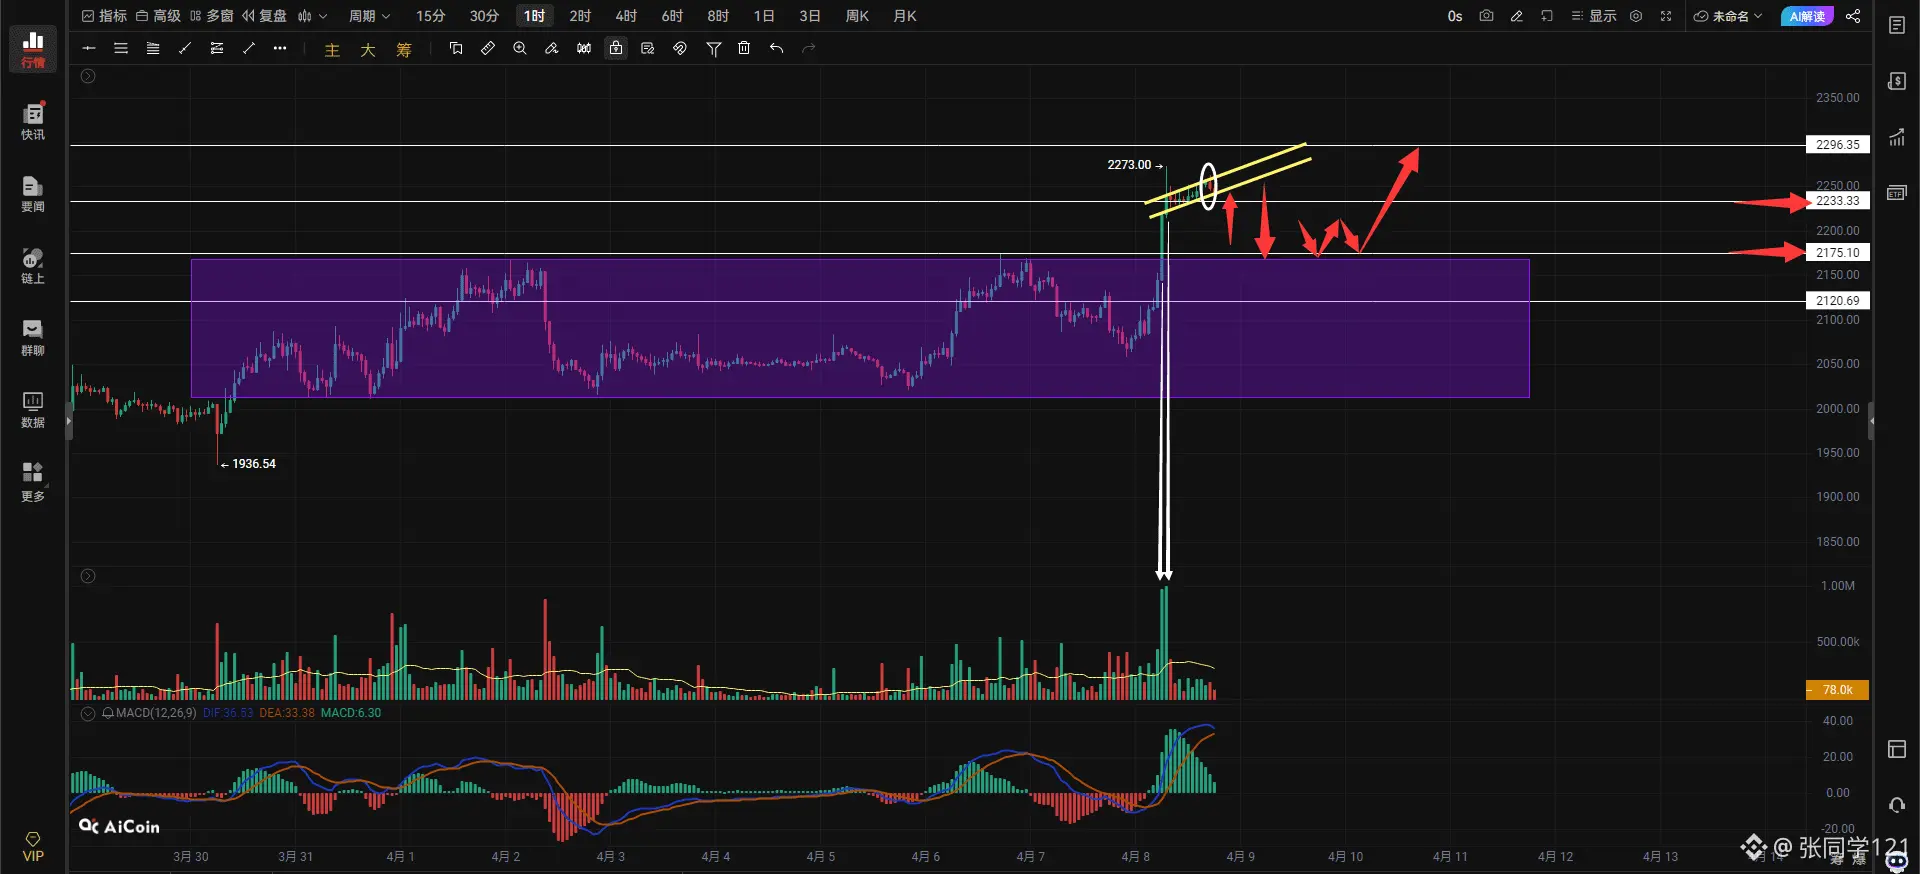Click the orange 78.0k volume label
Screen dimensions: 1920x874
point(1838,690)
